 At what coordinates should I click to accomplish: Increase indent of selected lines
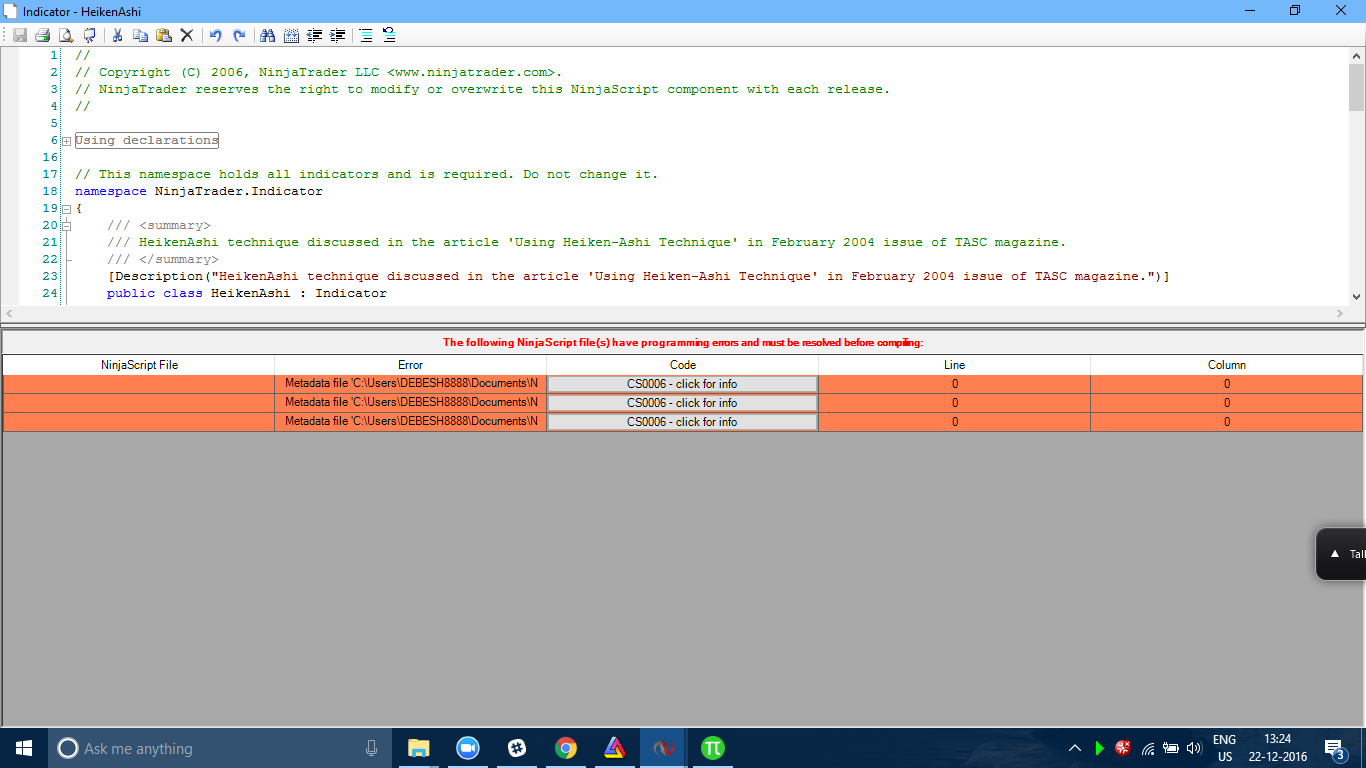pyautogui.click(x=337, y=35)
